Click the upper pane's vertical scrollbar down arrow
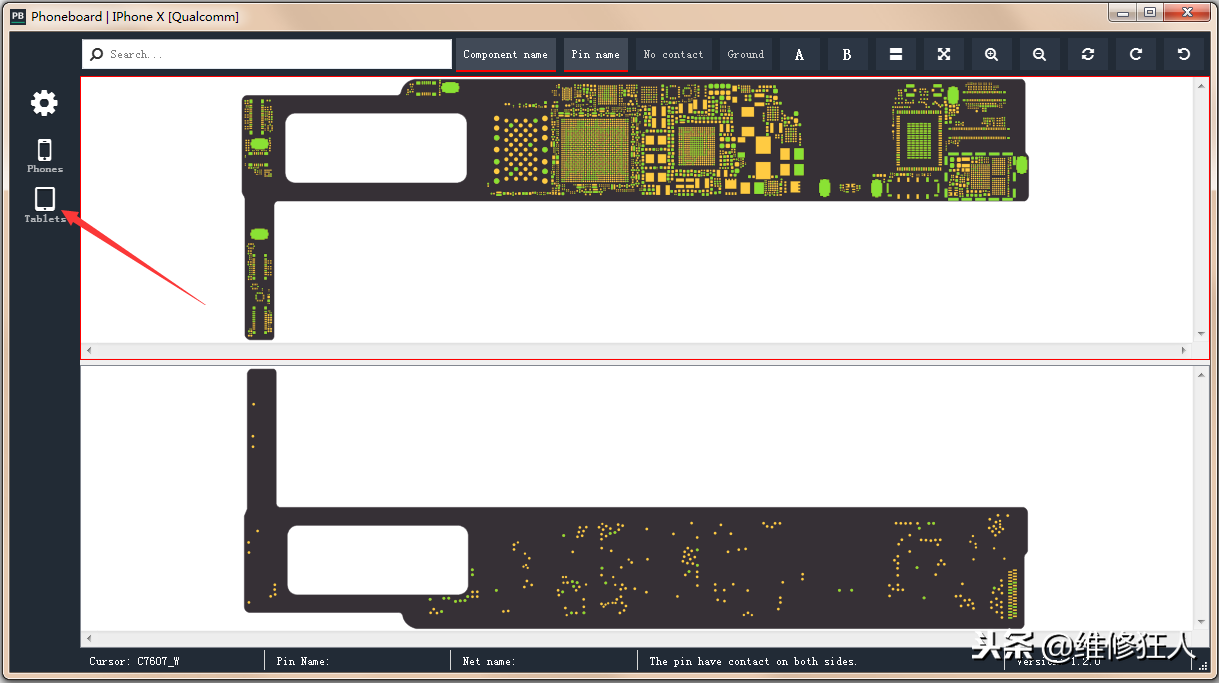The image size is (1219, 683). [1201, 334]
